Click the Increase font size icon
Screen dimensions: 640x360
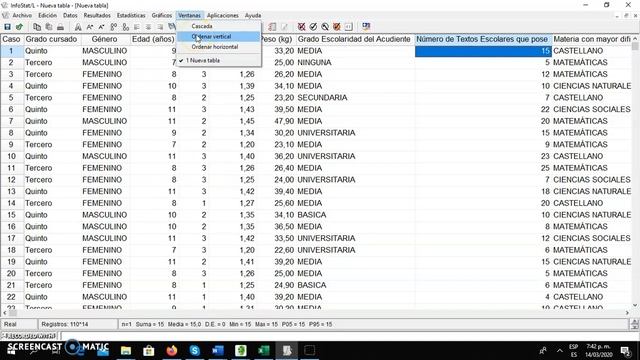(x=90, y=27)
